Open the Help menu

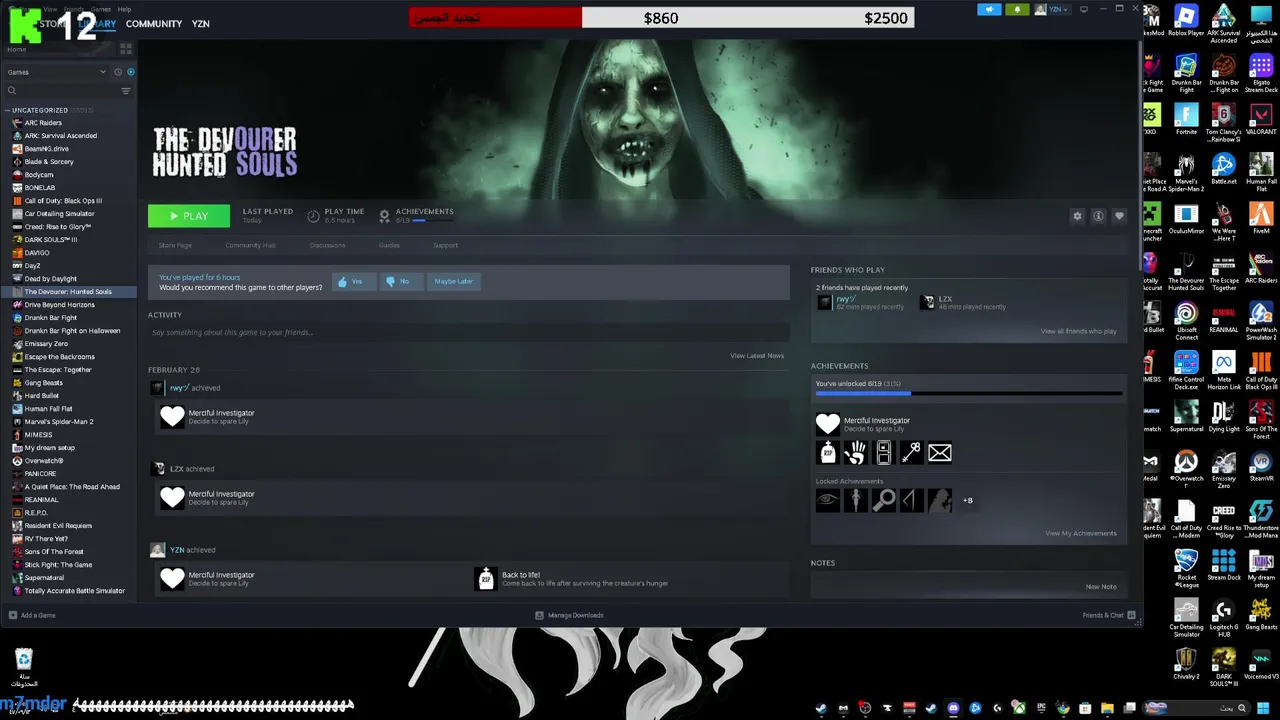pos(124,9)
